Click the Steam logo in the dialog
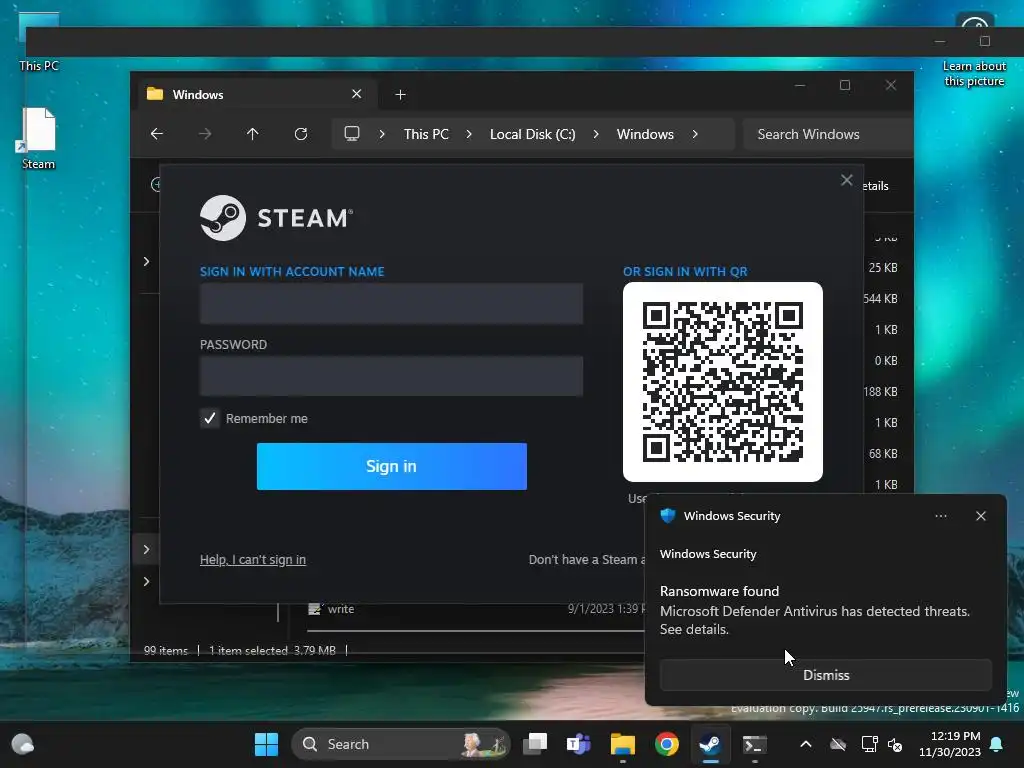This screenshot has width=1024, height=768. point(276,218)
